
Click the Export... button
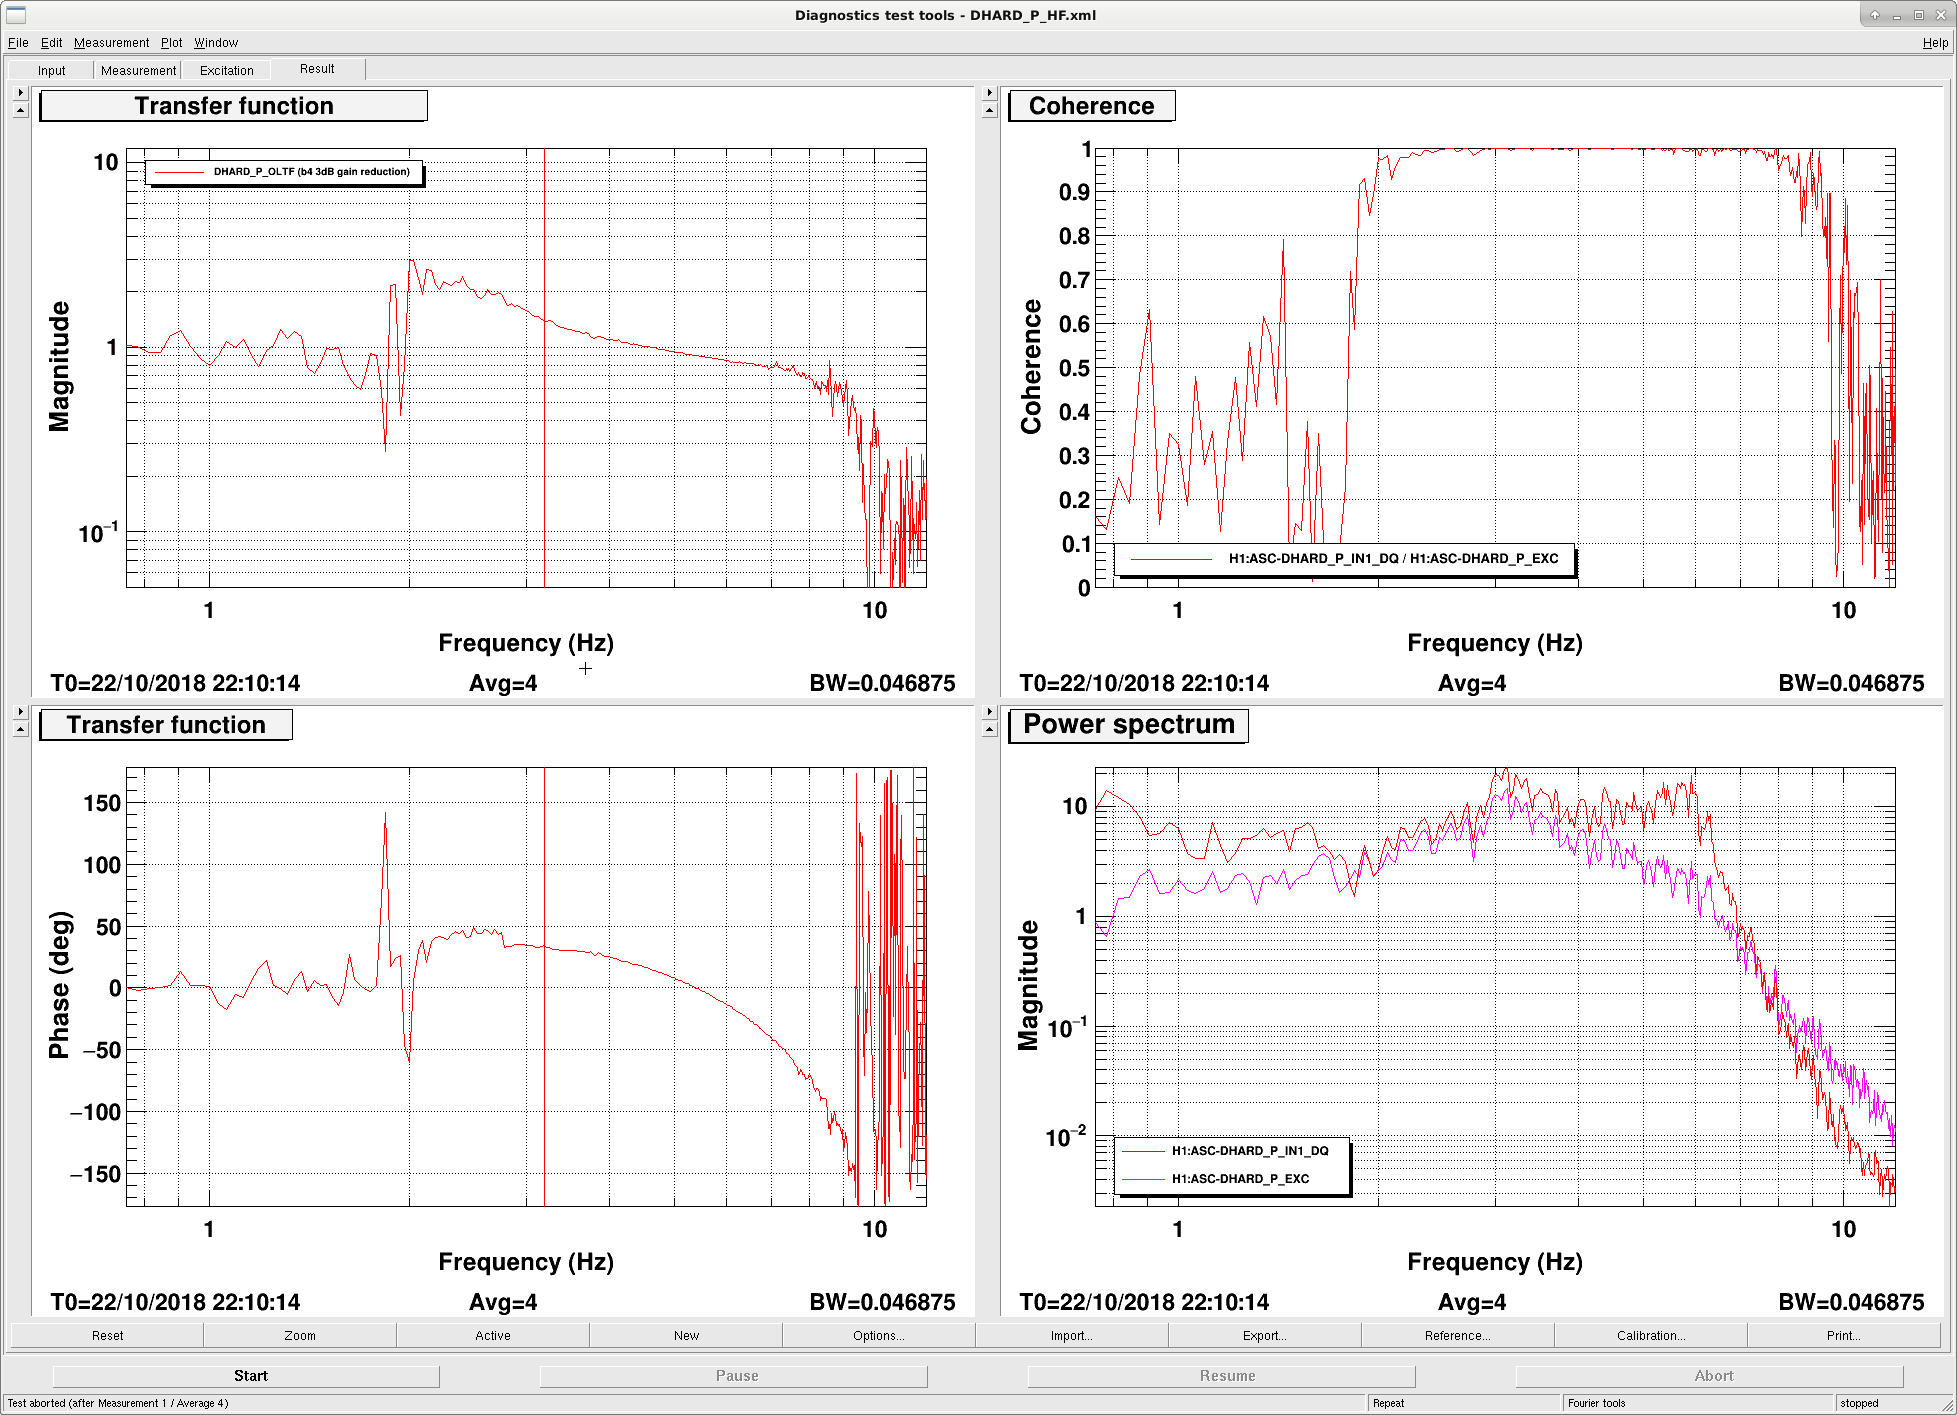coord(1264,1336)
